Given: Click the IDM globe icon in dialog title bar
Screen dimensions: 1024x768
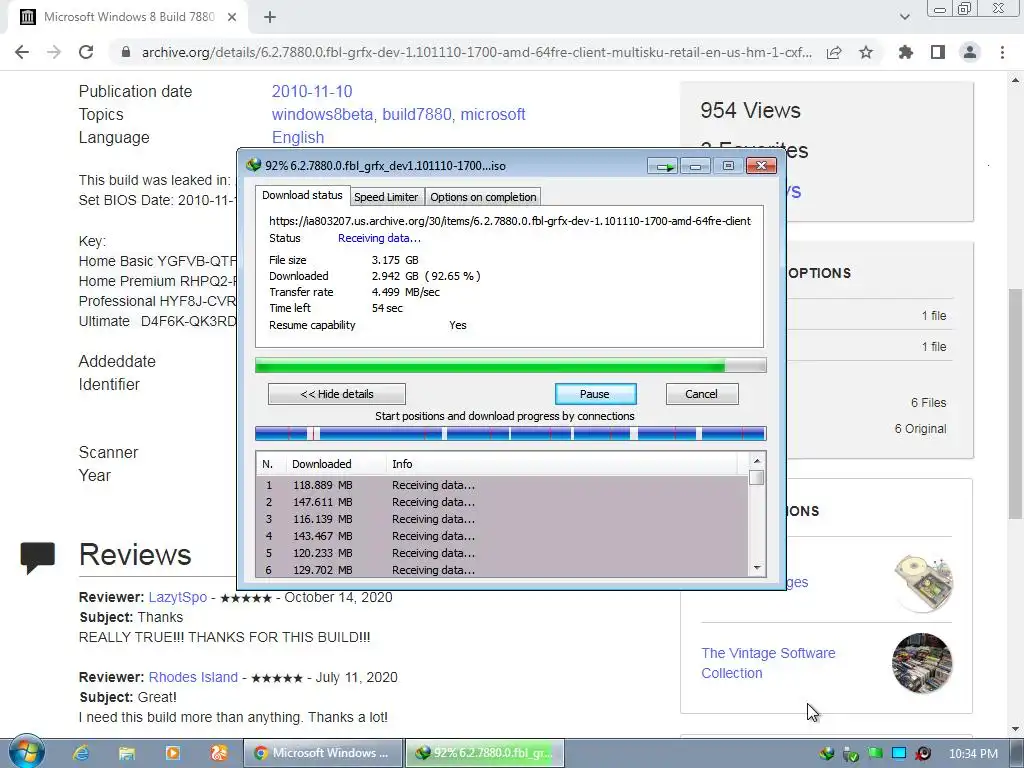Looking at the screenshot, I should click(x=253, y=165).
